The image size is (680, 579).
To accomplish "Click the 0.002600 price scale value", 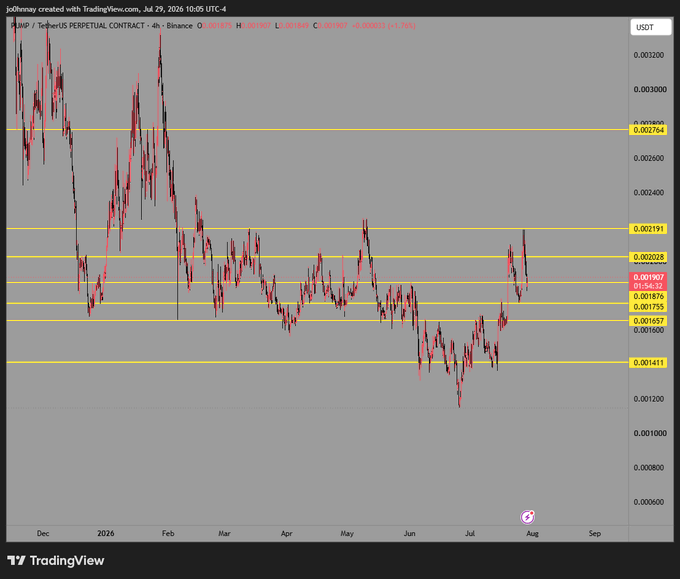I will [648, 158].
